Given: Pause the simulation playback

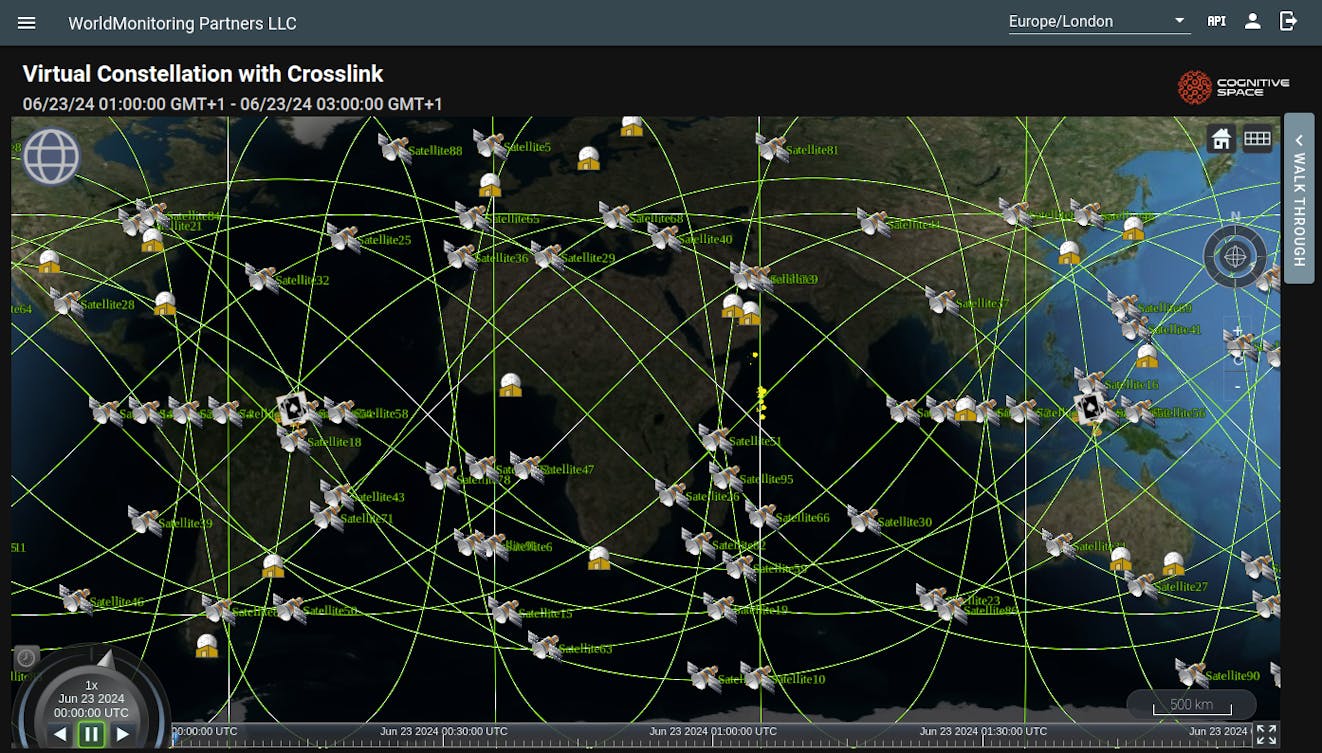Looking at the screenshot, I should (91, 733).
